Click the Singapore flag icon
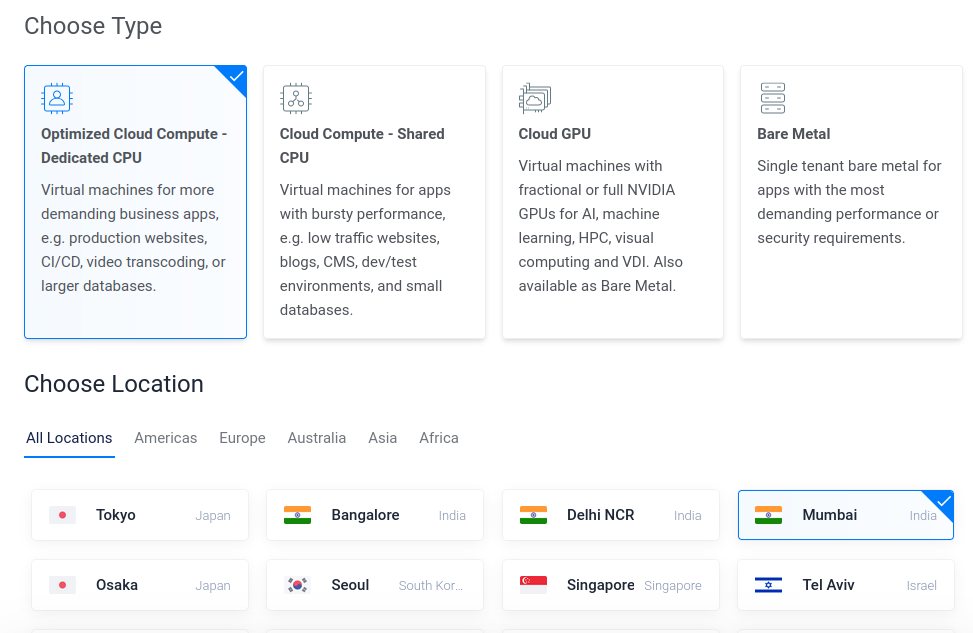973x633 pixels. point(533,585)
